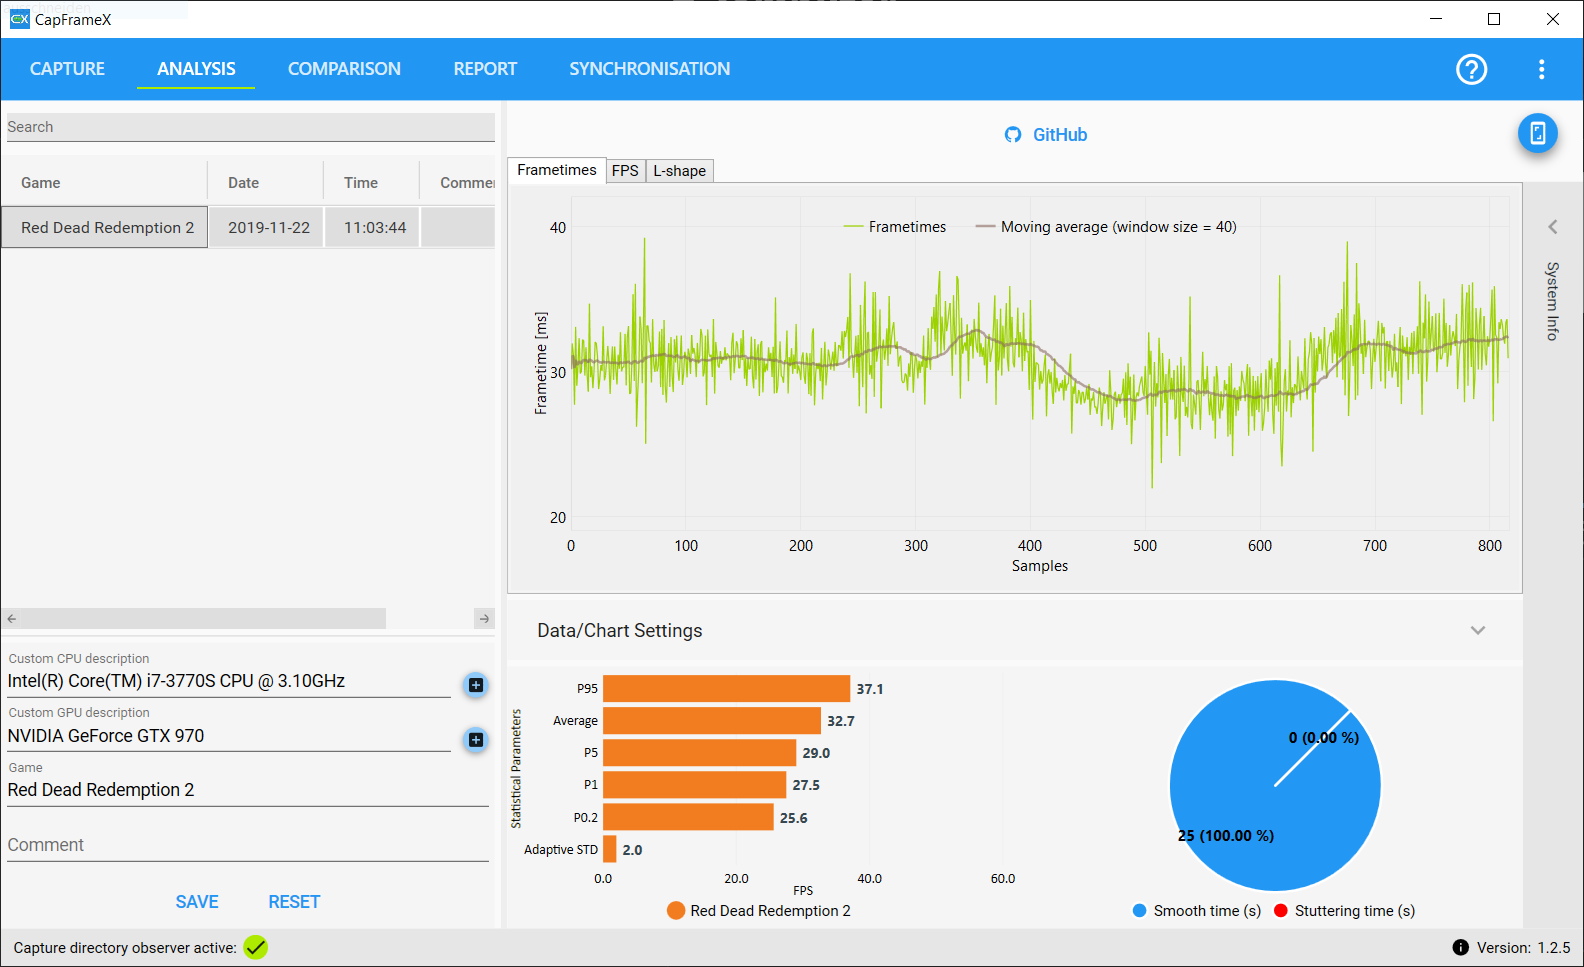The width and height of the screenshot is (1584, 967).
Task: Switch to the CAPTURE tab
Action: tap(67, 69)
